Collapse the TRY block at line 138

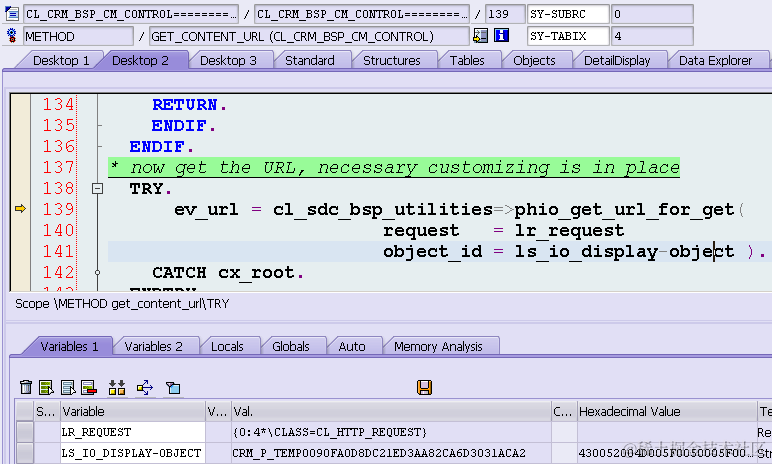click(x=97, y=188)
